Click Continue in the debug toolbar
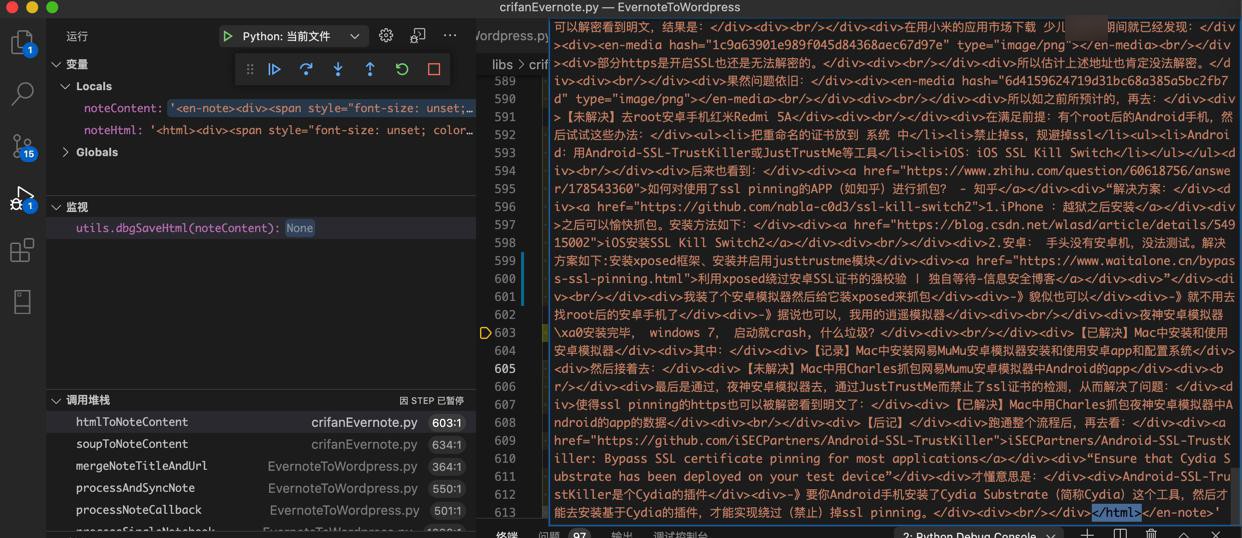 click(274, 70)
